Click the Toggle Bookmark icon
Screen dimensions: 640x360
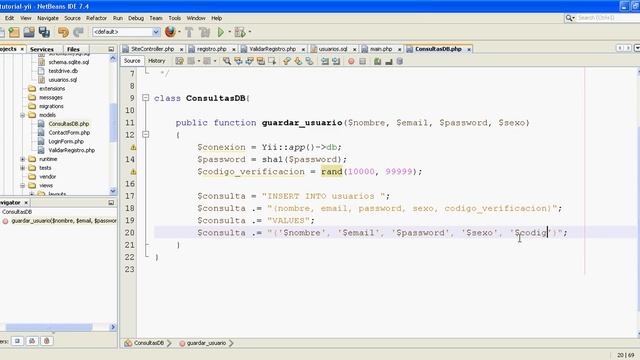click(x=309, y=61)
